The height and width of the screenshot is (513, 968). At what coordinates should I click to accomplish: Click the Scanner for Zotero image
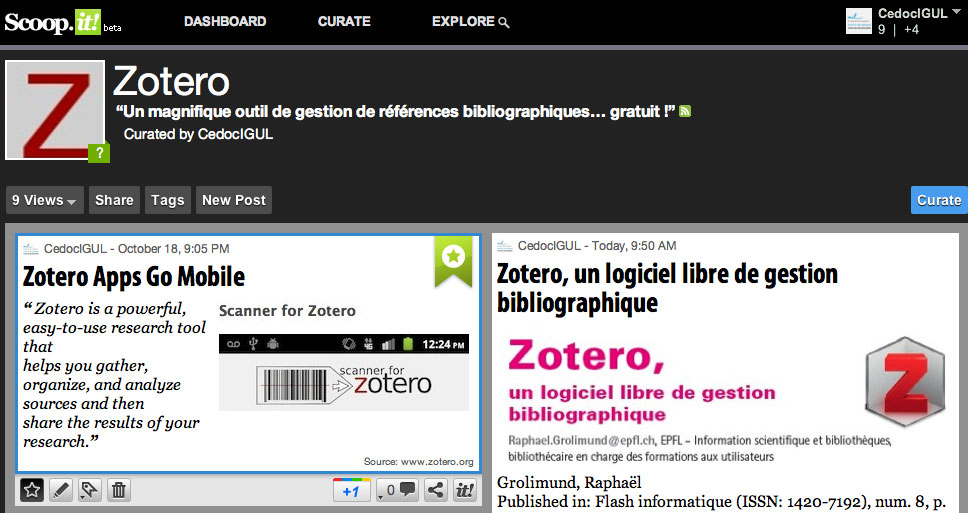344,372
